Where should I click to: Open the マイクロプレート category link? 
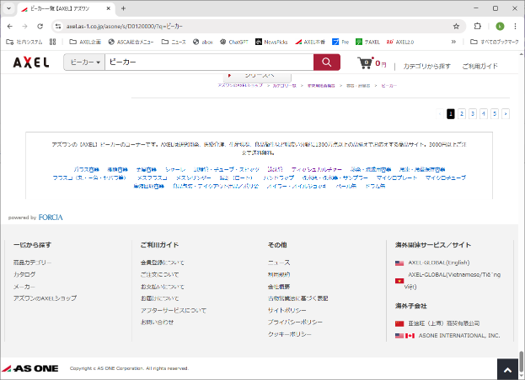[x=397, y=178]
